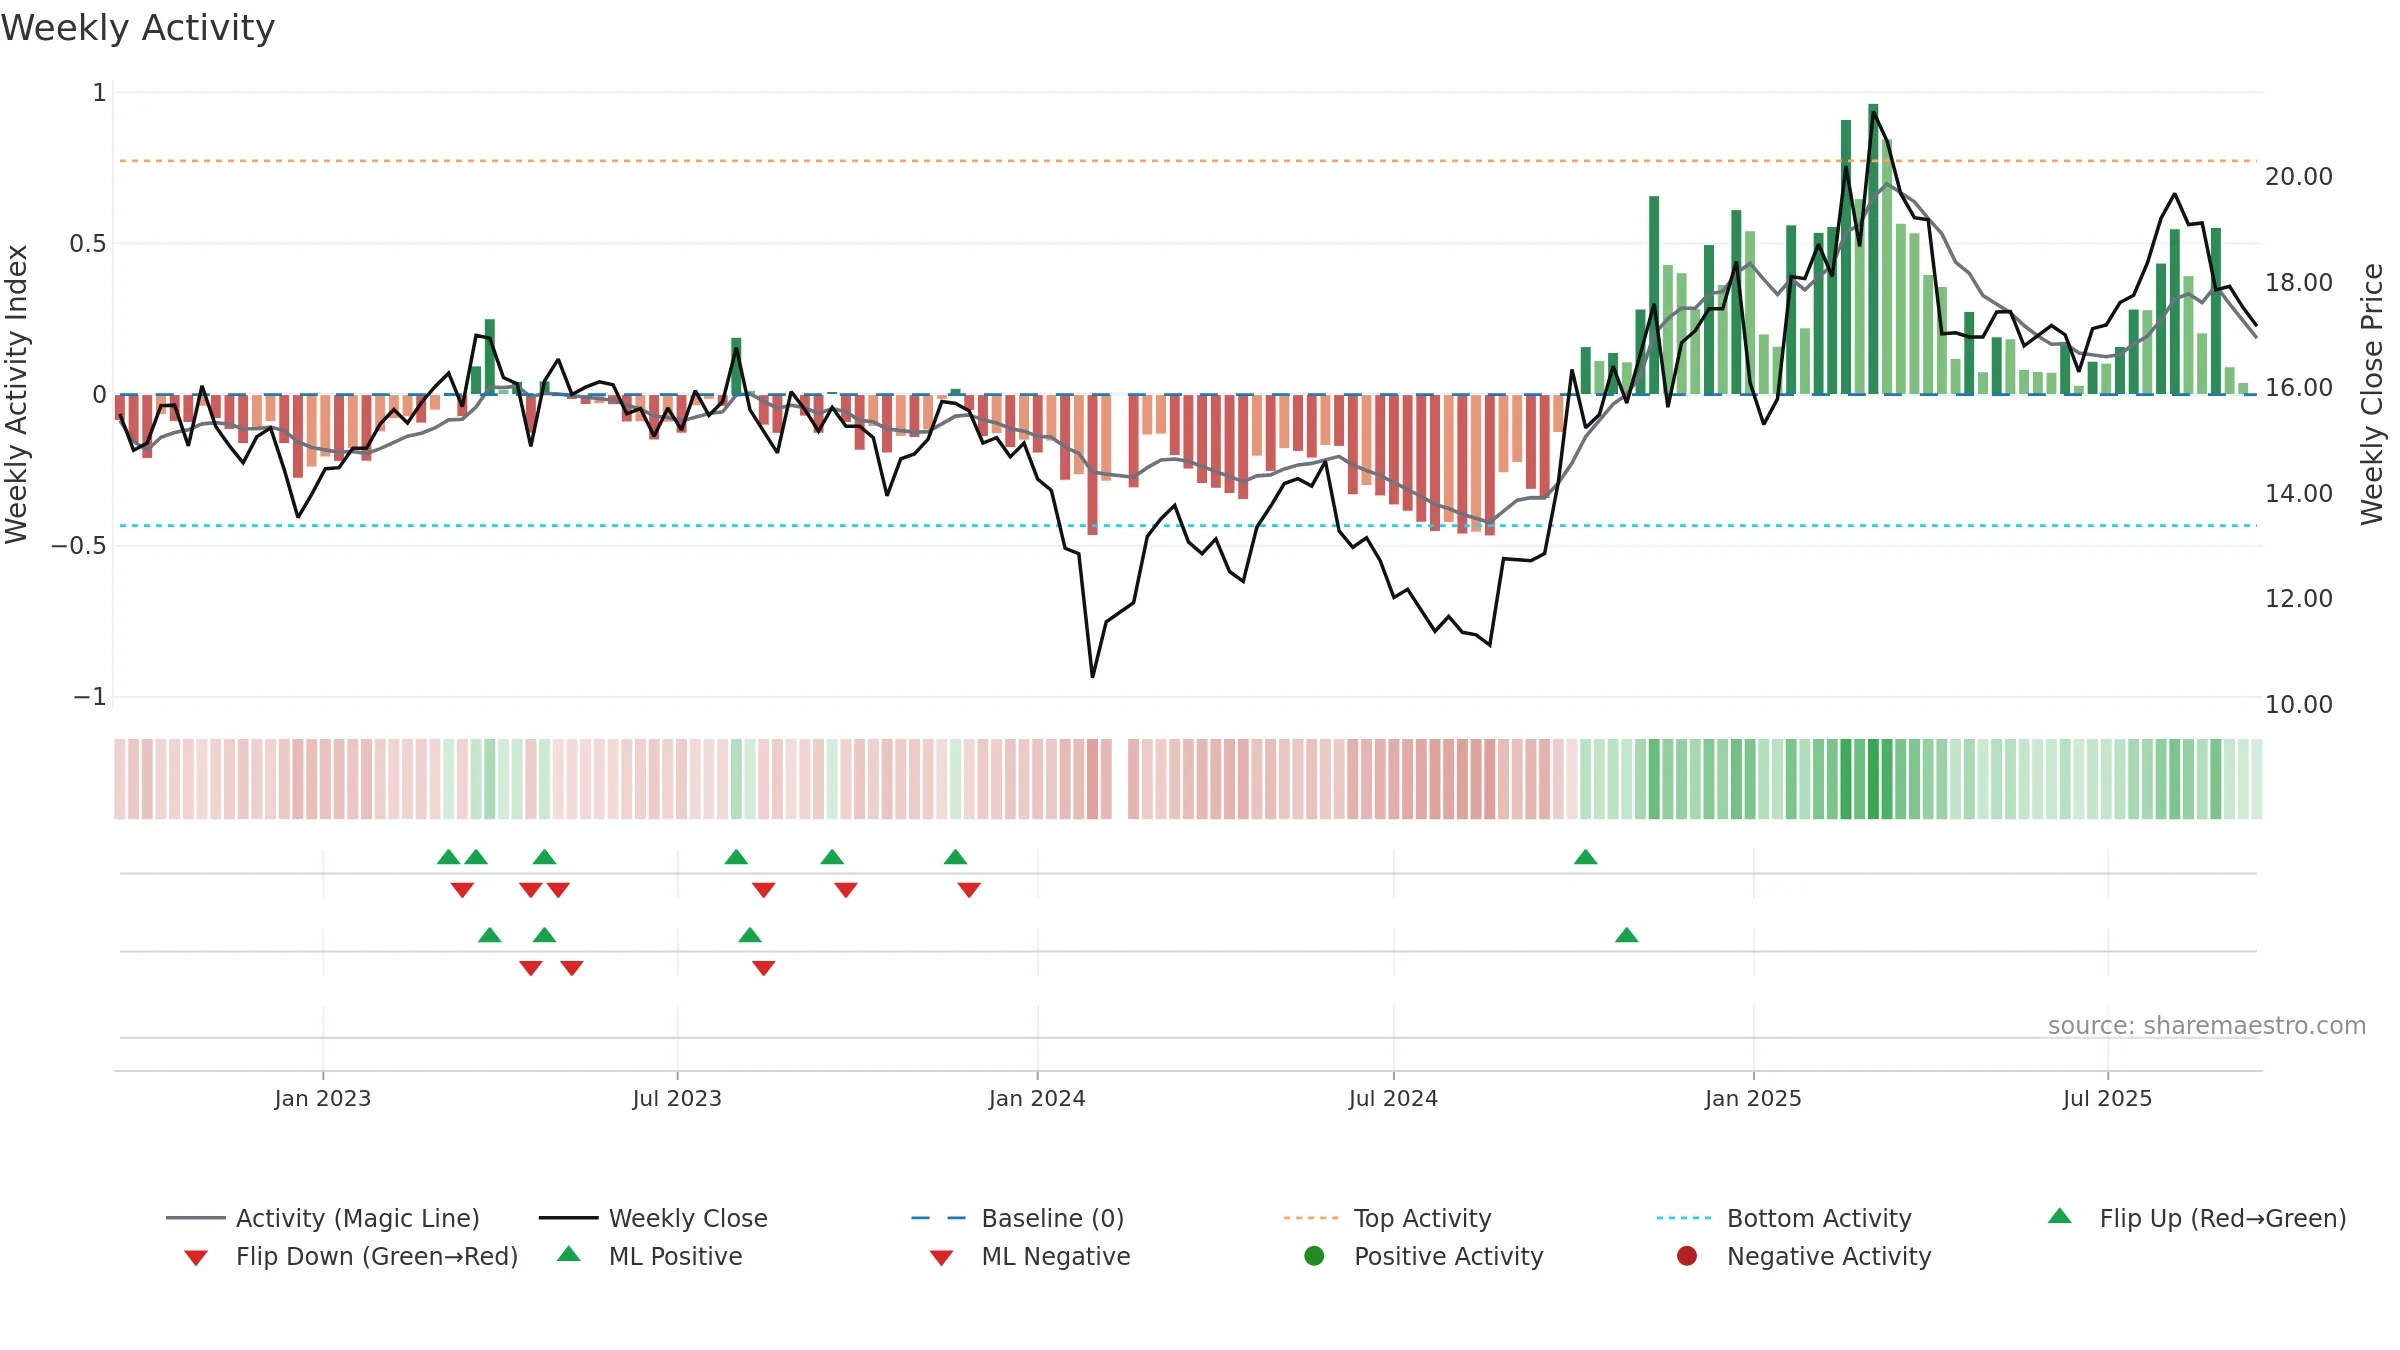The width and height of the screenshot is (2400, 1350).
Task: Click the Weekly Close Price axis title
Action: [2372, 394]
